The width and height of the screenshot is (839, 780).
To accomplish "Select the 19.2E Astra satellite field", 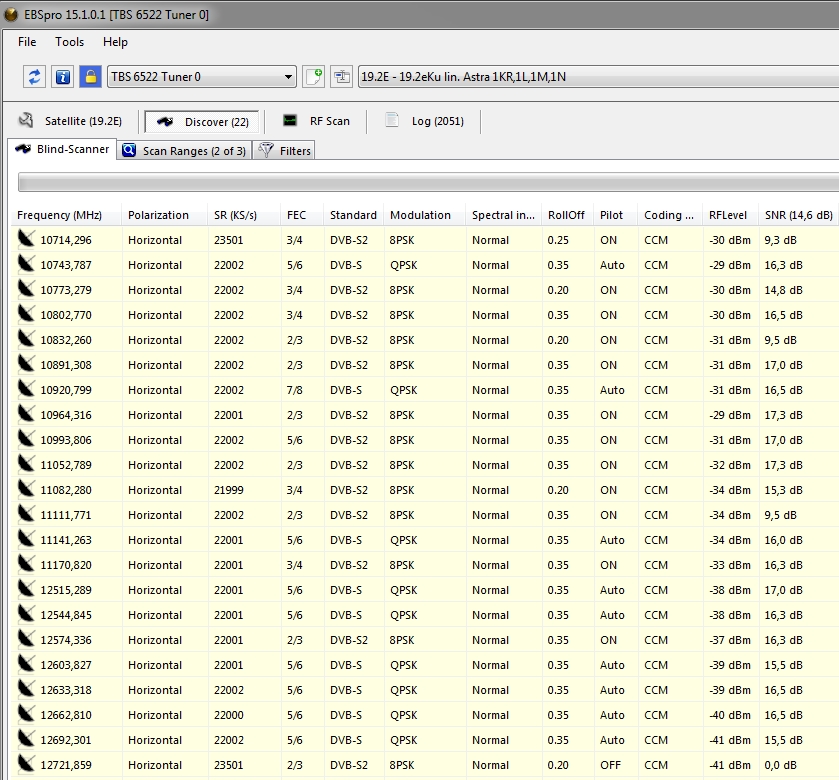I will [598, 77].
